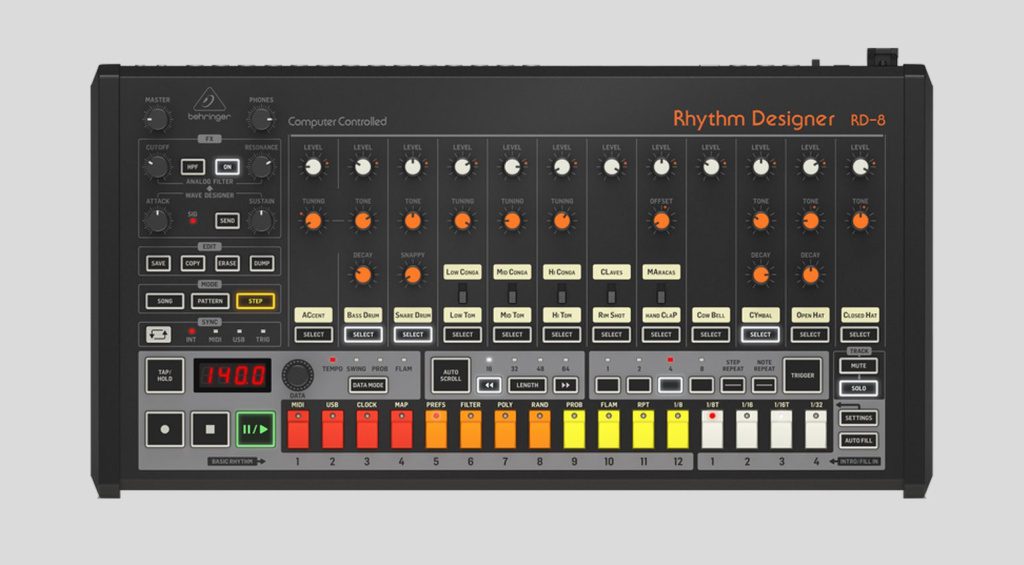Push the Note Repeat dash button
1024x565 pixels.
pyautogui.click(x=763, y=385)
